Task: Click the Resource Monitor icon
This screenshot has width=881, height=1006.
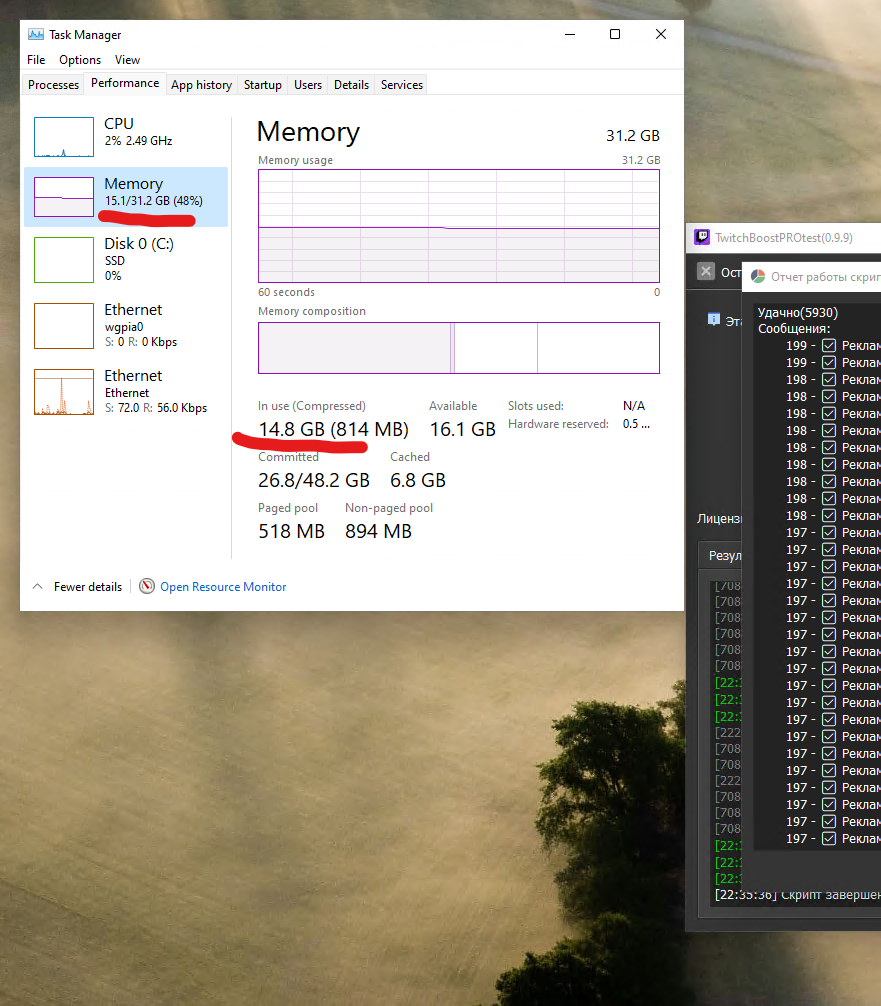Action: coord(147,587)
